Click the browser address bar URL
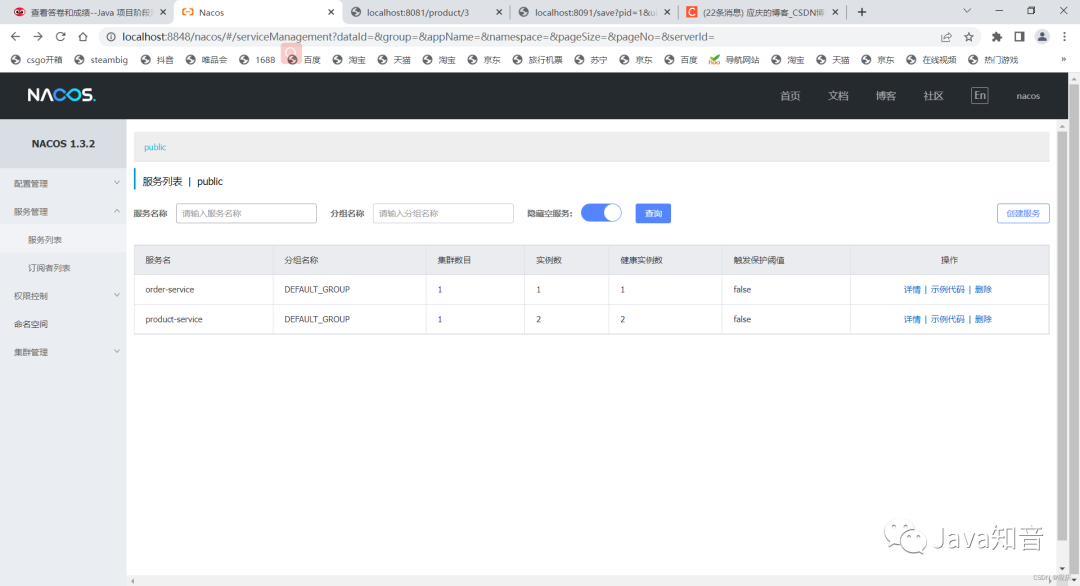 pyautogui.click(x=418, y=36)
